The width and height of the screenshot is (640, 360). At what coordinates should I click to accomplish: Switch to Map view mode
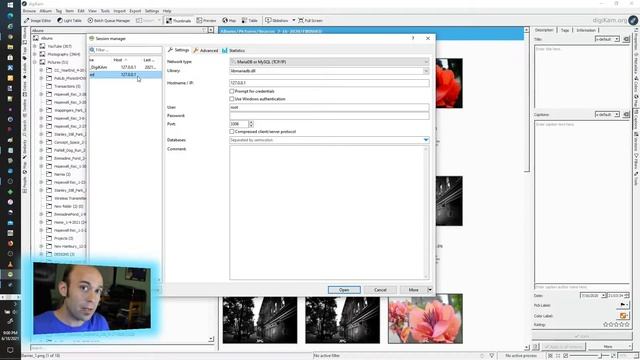tap(229, 20)
